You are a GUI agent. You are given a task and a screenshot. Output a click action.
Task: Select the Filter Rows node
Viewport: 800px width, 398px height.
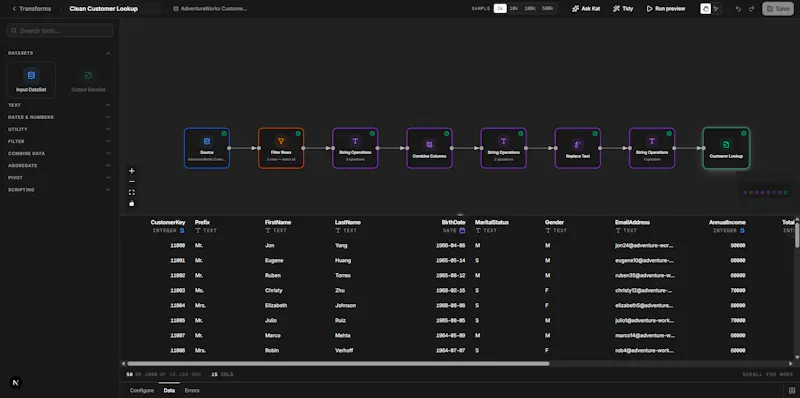281,148
